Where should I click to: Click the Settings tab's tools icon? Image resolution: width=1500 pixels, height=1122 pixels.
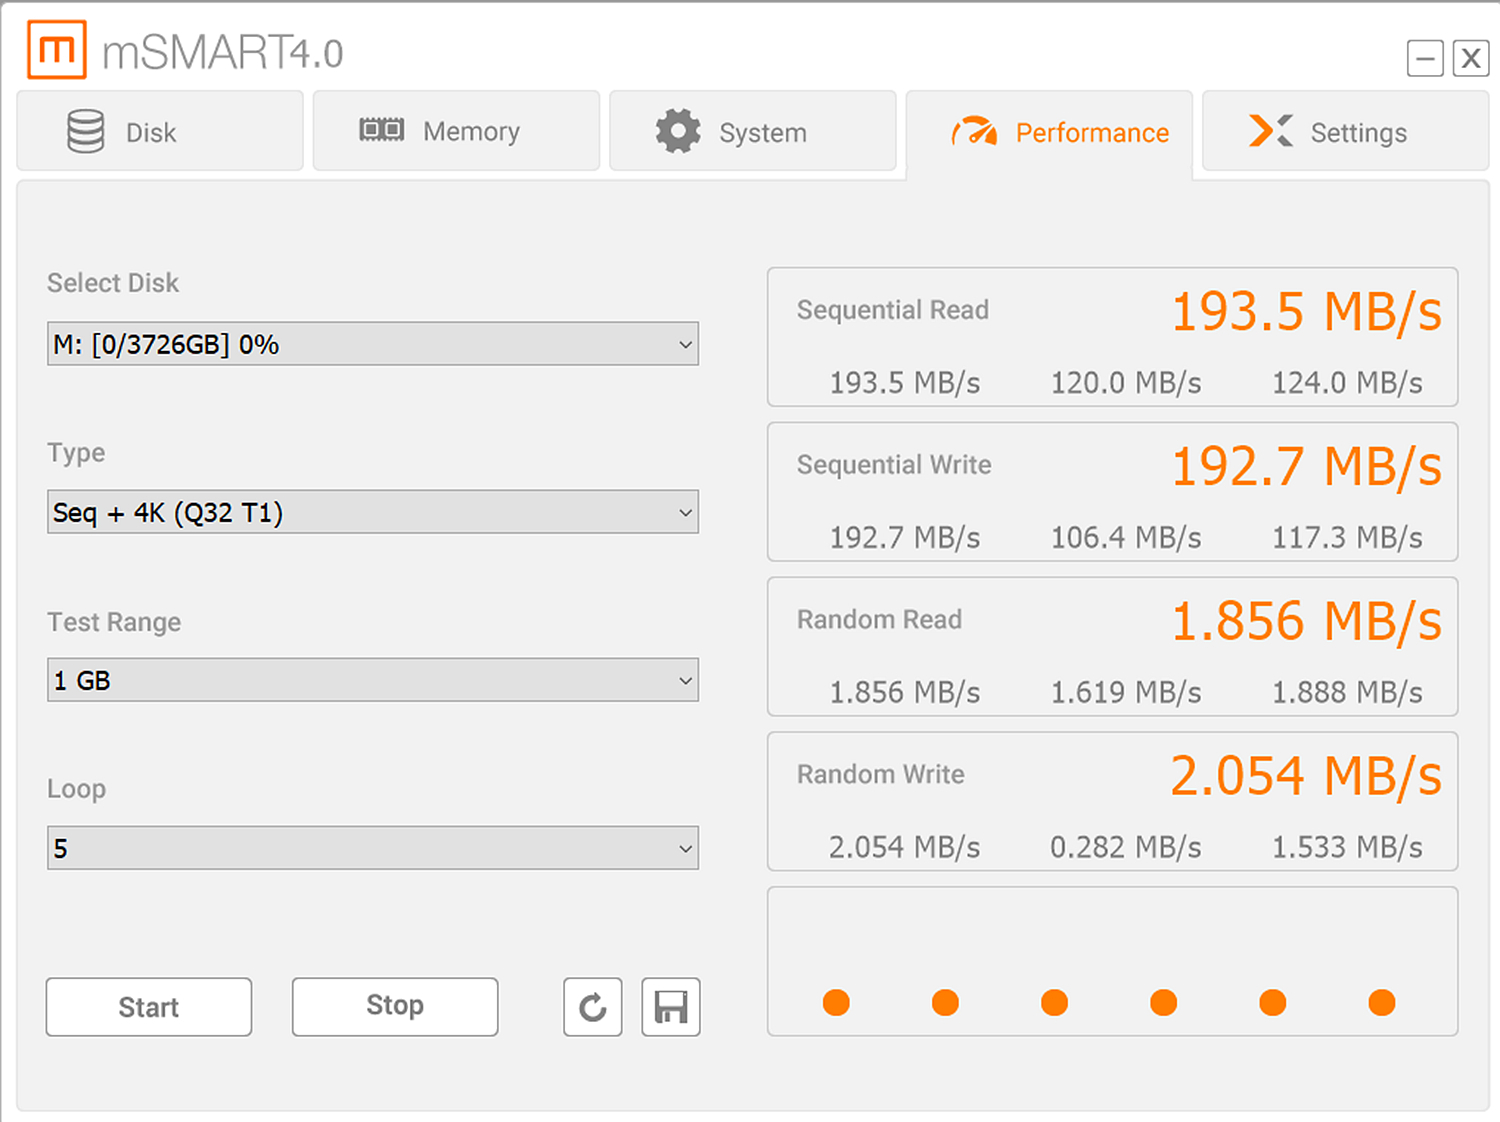(x=1271, y=131)
